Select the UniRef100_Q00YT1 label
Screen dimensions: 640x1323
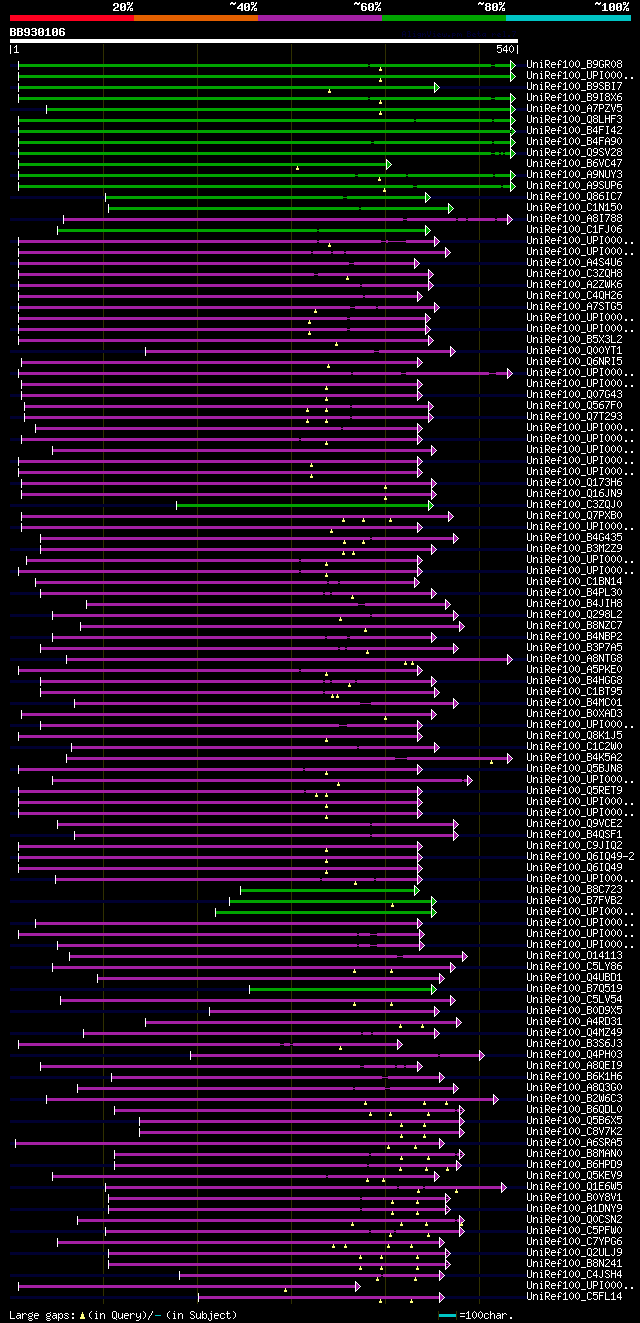574,350
